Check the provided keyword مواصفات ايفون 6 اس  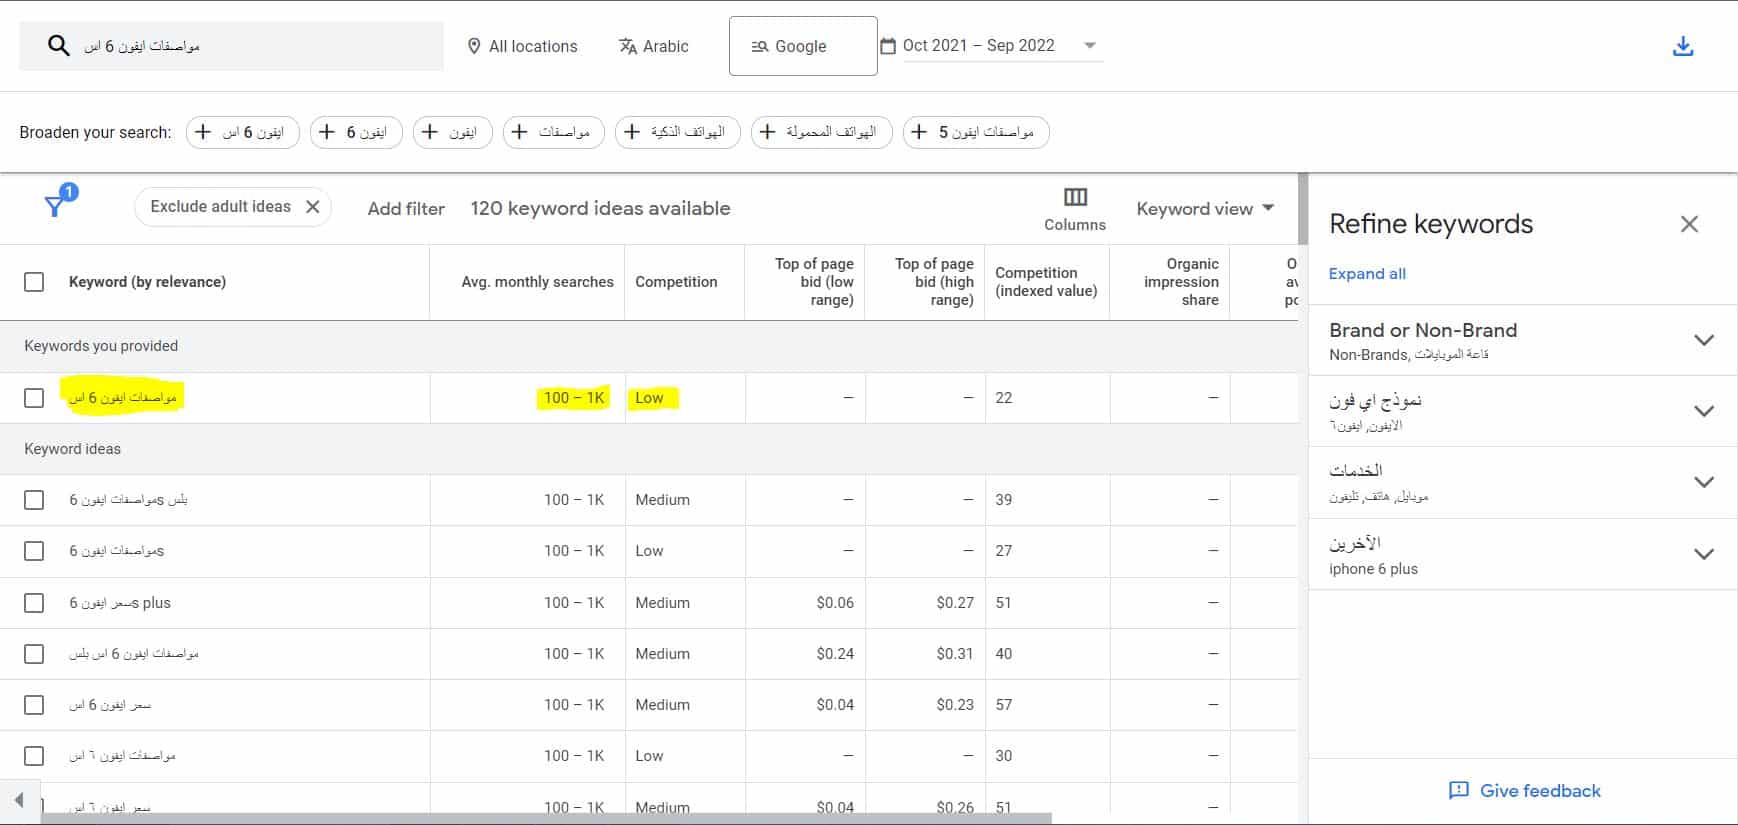[34, 398]
